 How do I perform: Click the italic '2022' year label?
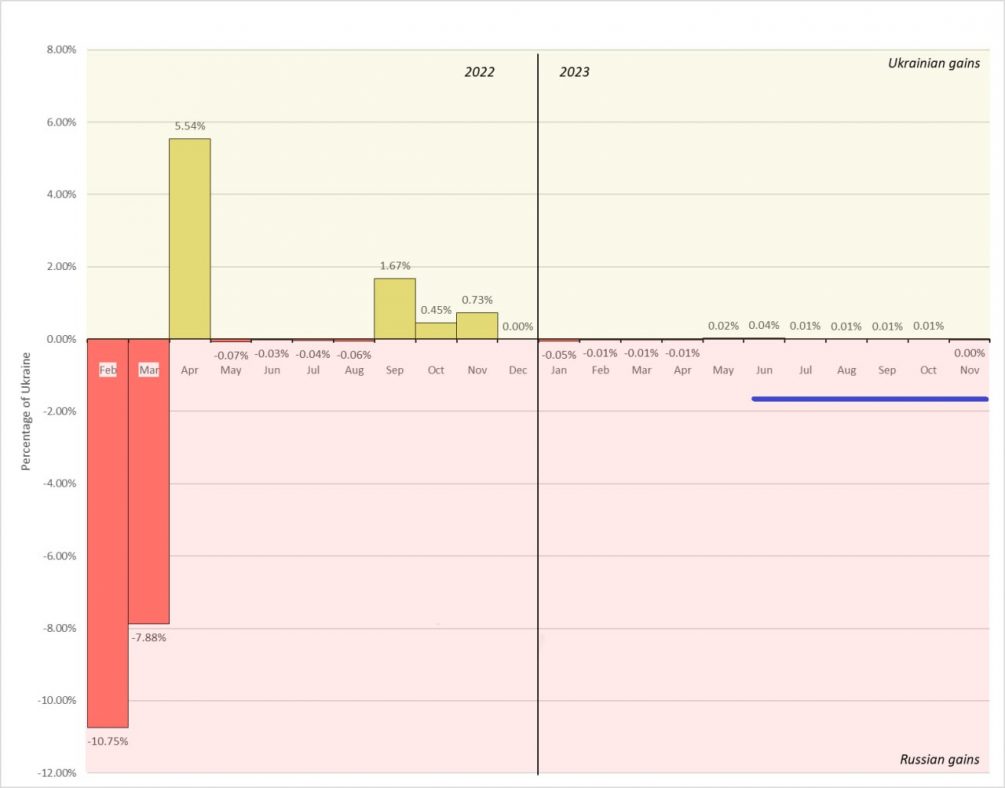(479, 72)
